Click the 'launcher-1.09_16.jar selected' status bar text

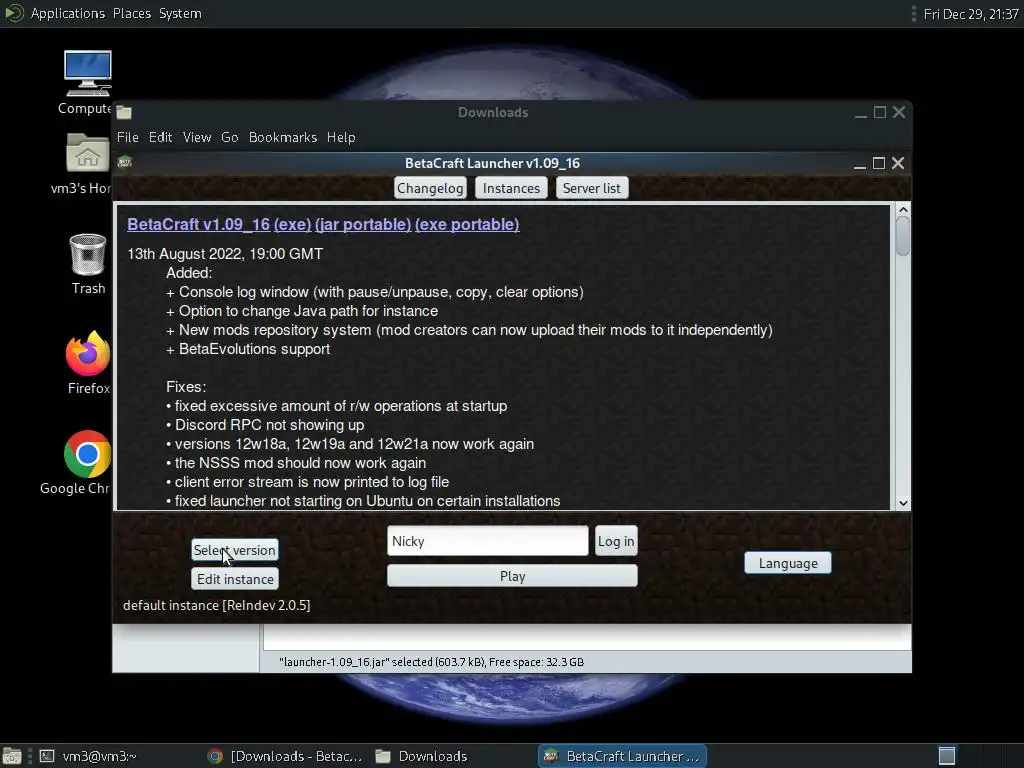tap(432, 662)
